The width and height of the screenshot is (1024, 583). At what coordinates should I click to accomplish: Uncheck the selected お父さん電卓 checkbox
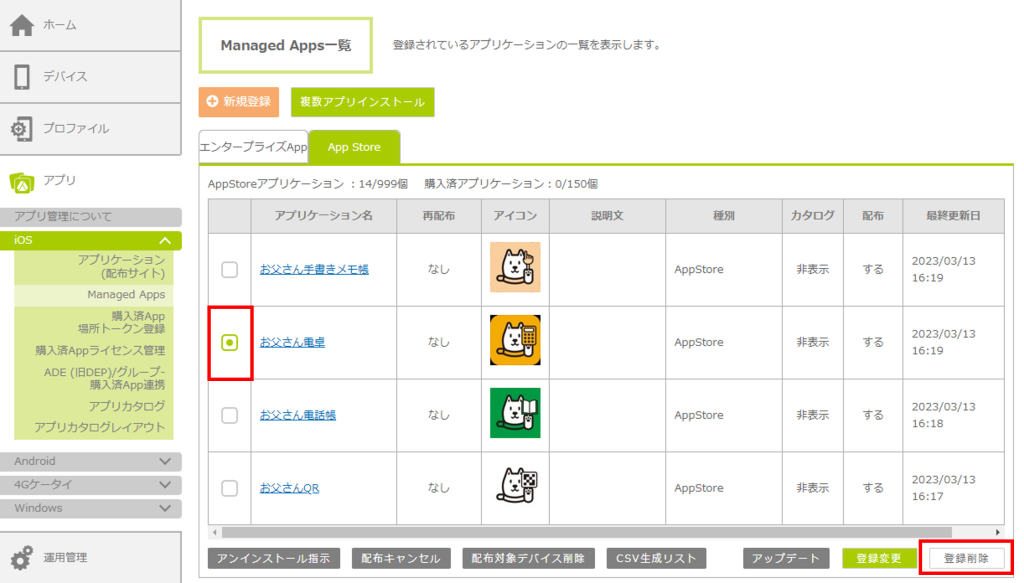click(x=230, y=343)
